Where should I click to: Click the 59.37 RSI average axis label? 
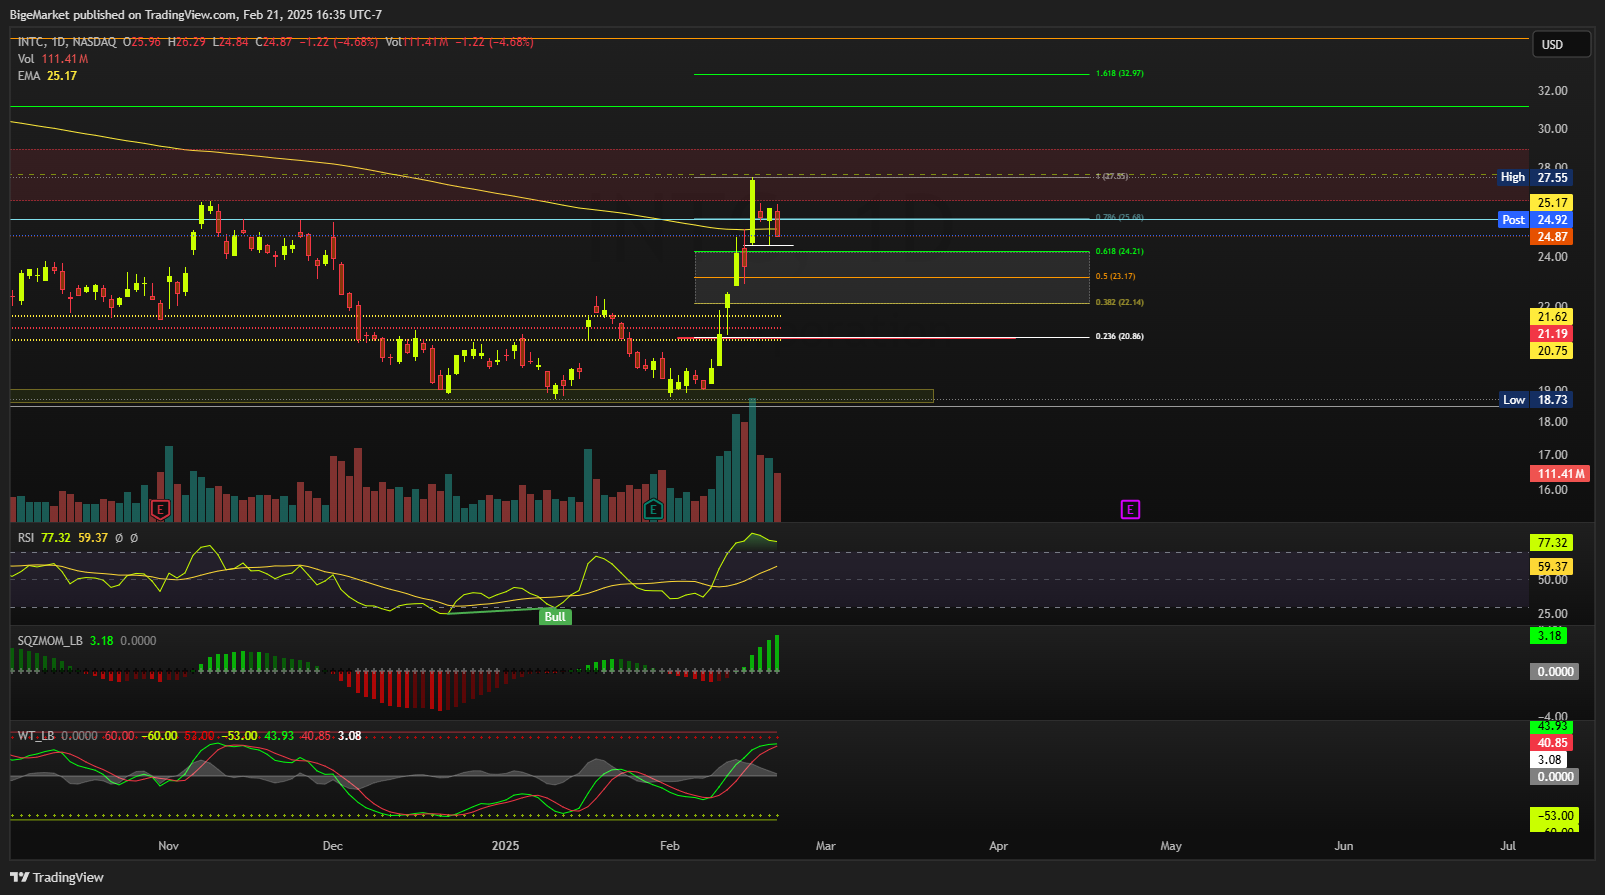(x=1552, y=567)
